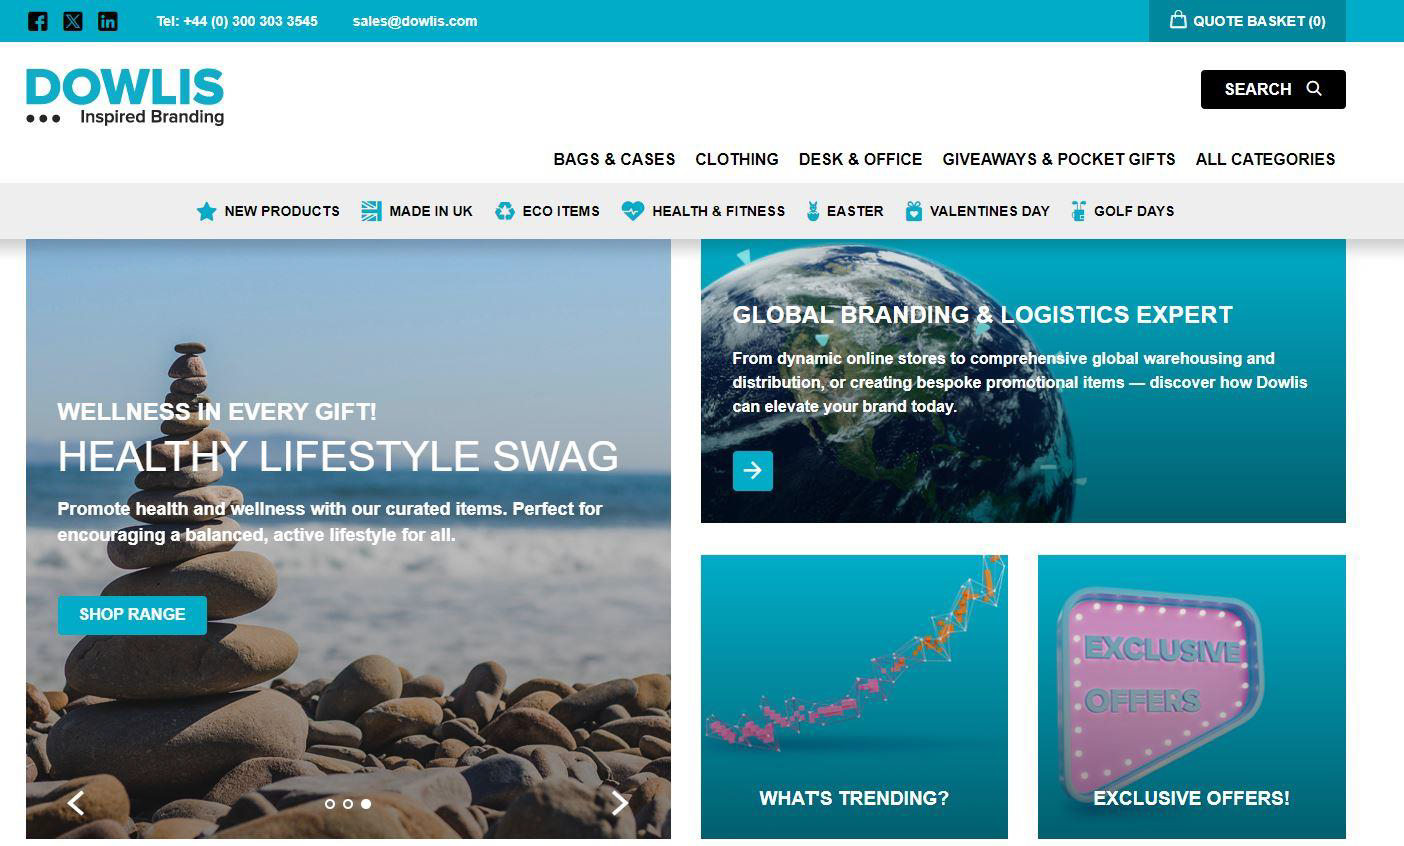Open the Exclusive Offers tile
Image resolution: width=1404 pixels, height=846 pixels.
1192,697
